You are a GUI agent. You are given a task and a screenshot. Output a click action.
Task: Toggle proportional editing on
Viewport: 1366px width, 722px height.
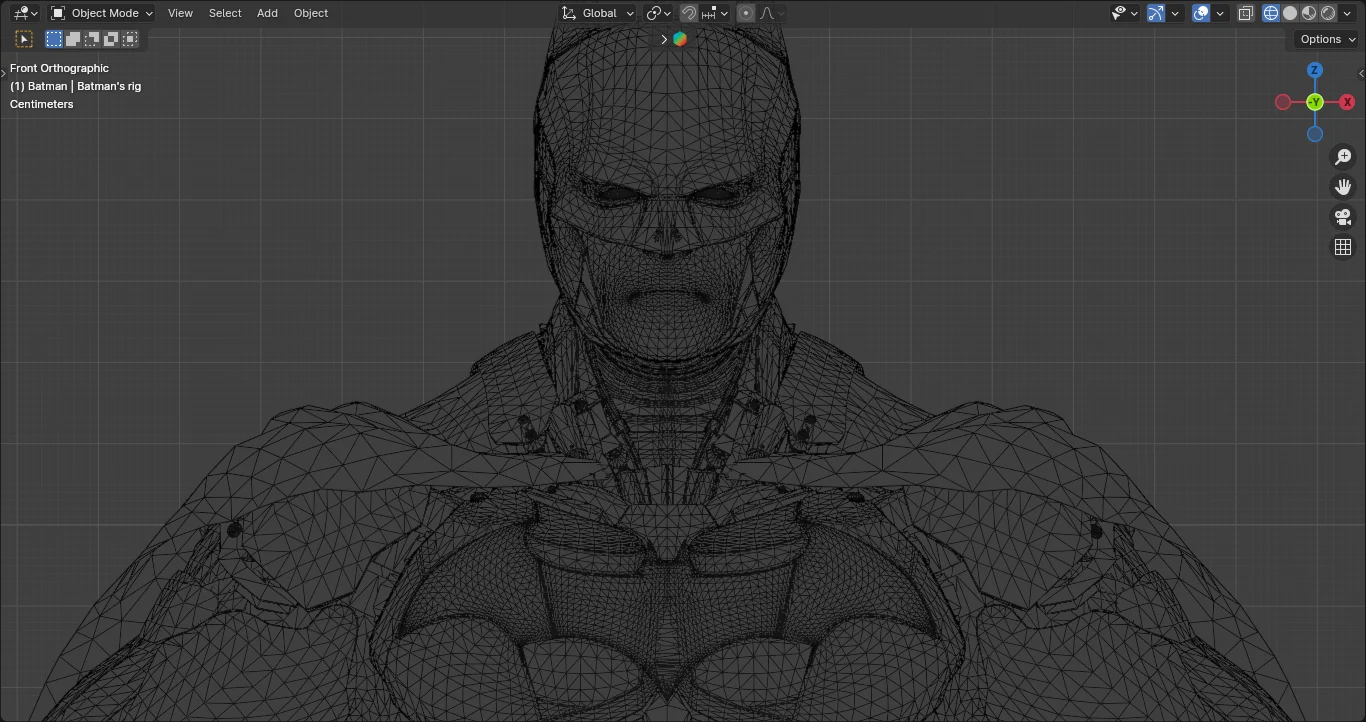pyautogui.click(x=746, y=13)
